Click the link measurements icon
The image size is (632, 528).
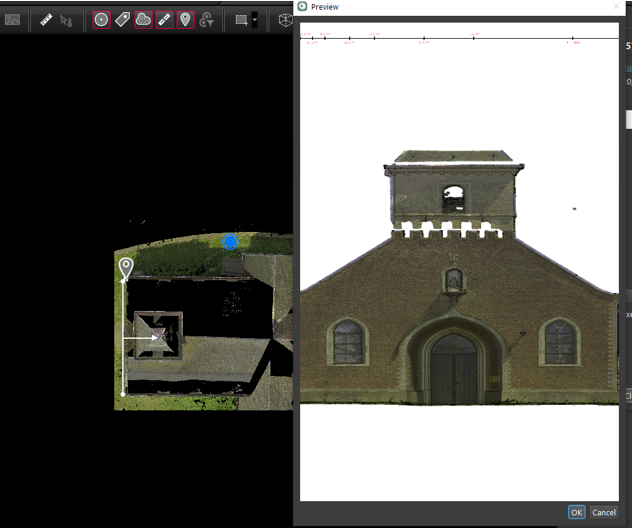click(164, 19)
